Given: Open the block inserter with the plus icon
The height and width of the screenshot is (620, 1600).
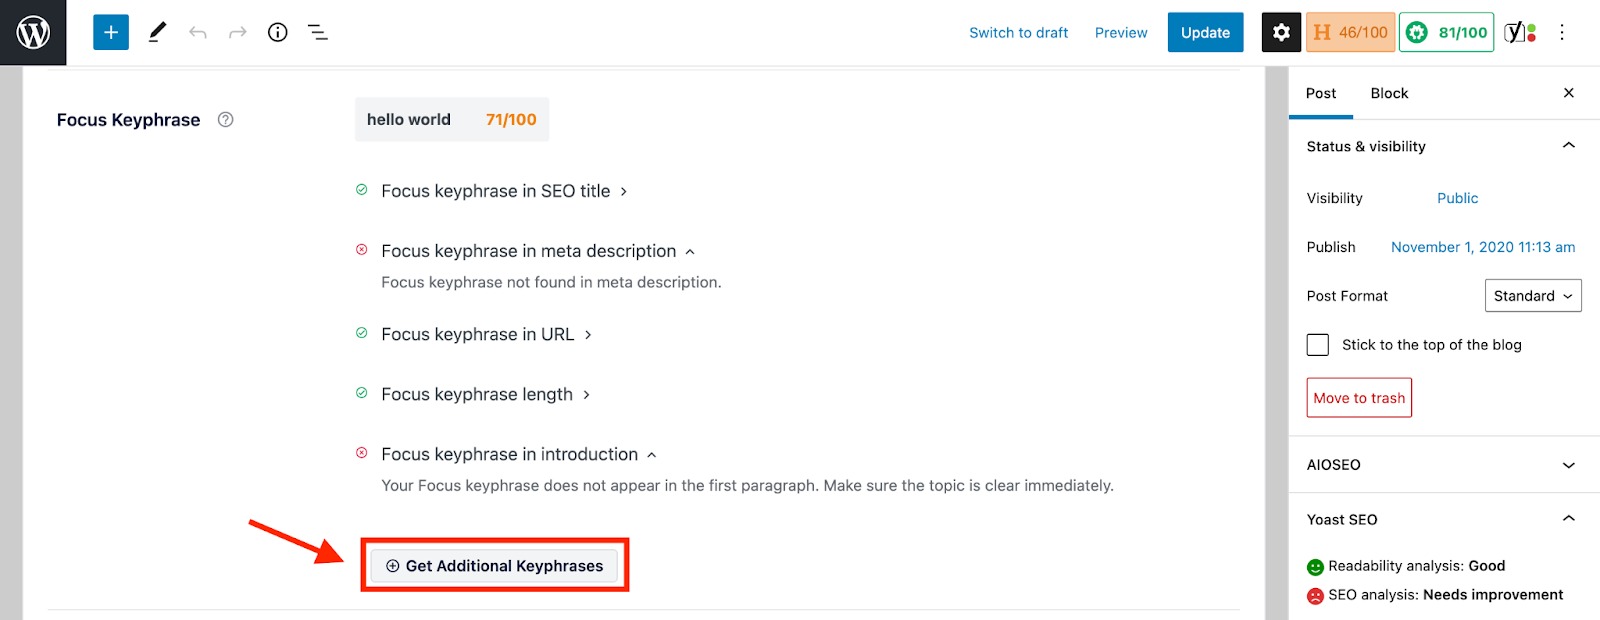Looking at the screenshot, I should point(110,31).
